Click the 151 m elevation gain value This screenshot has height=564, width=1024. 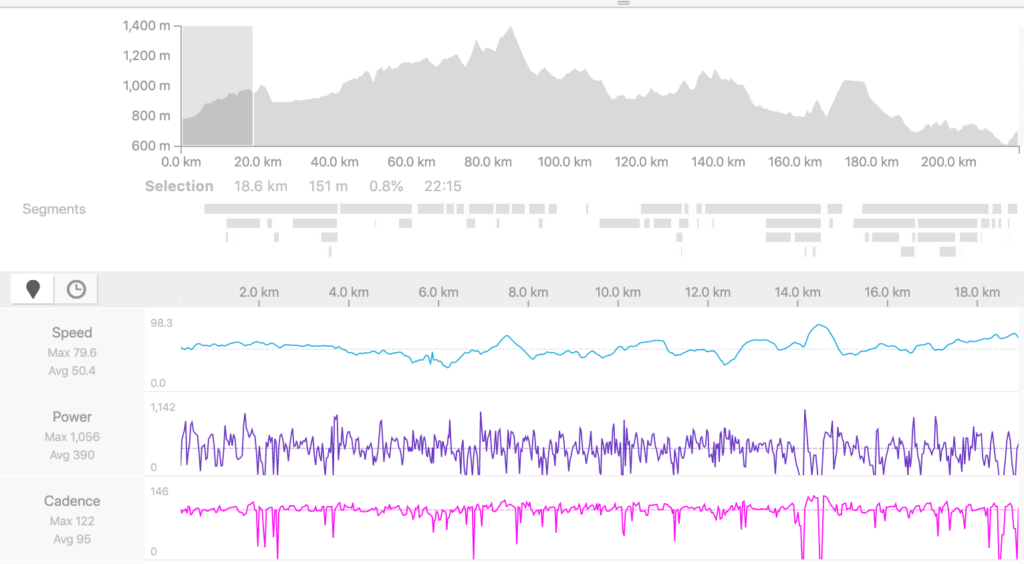coord(328,187)
